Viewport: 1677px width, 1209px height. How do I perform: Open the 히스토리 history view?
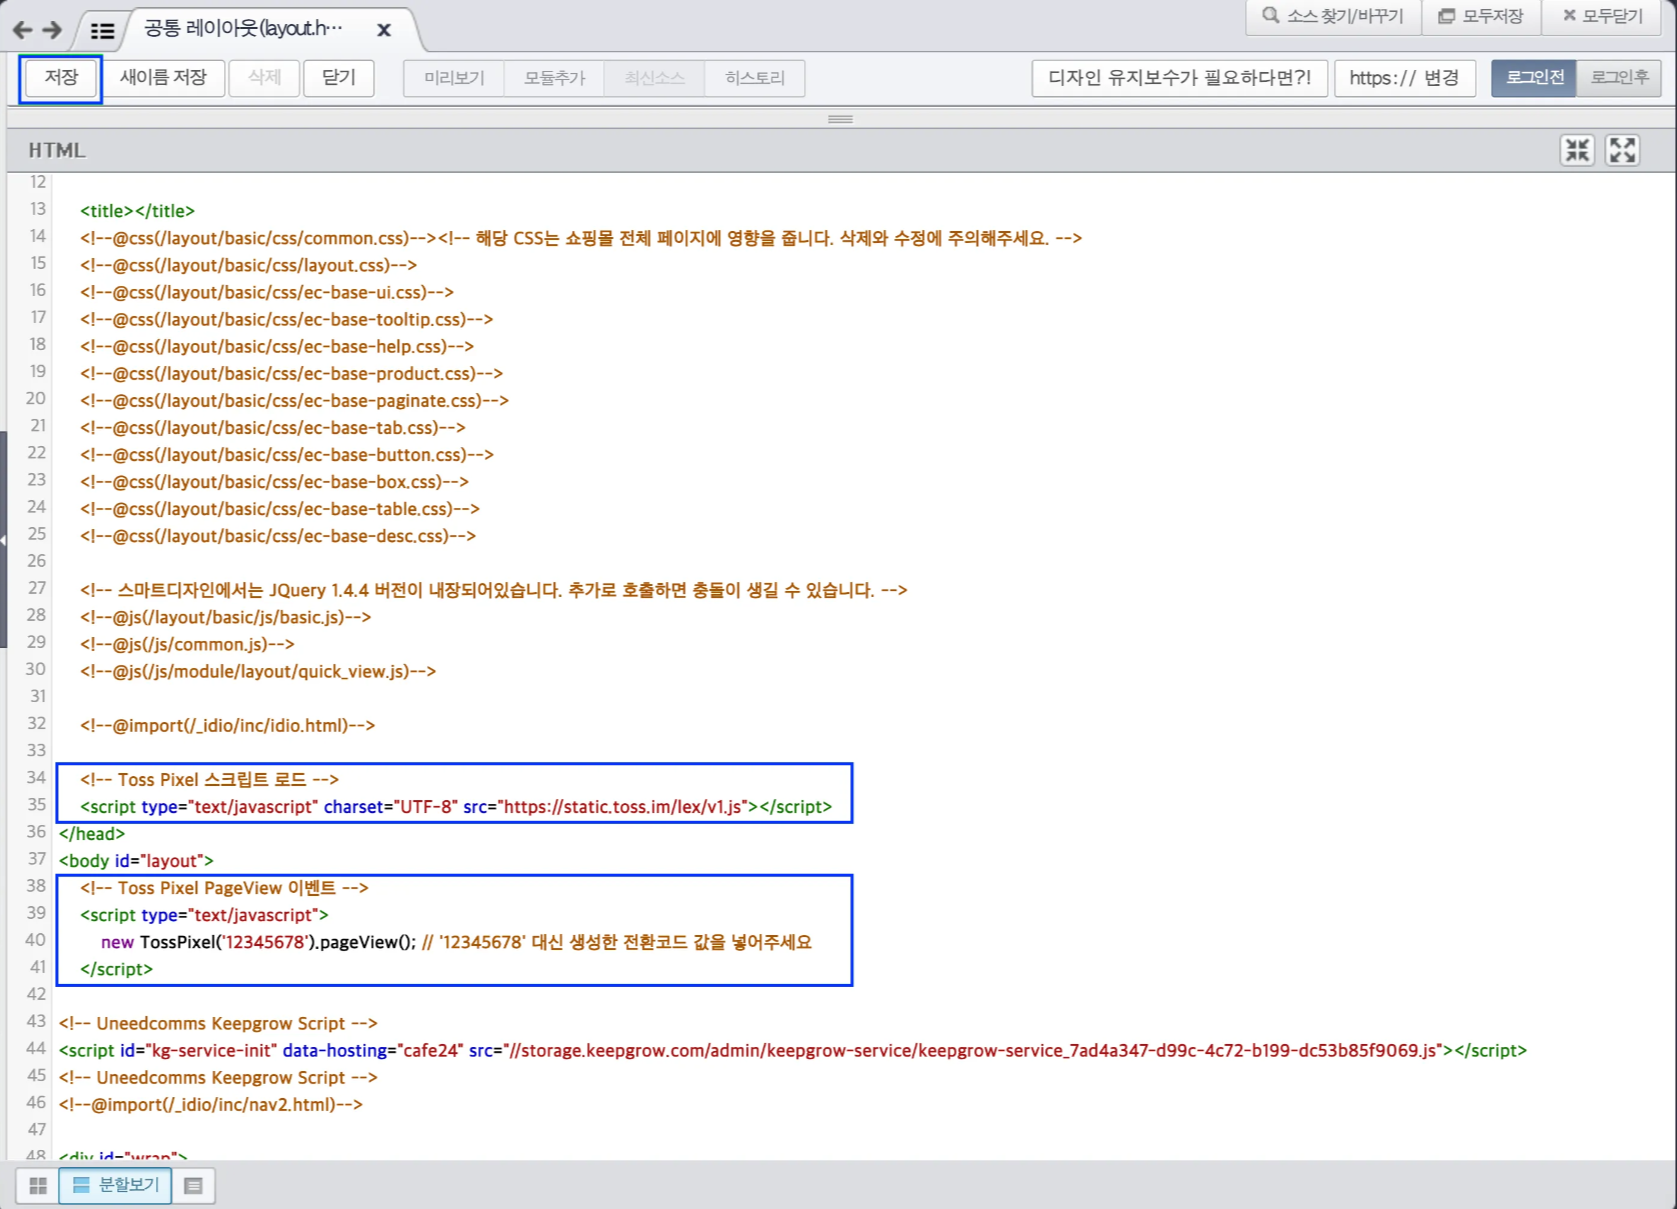755,78
